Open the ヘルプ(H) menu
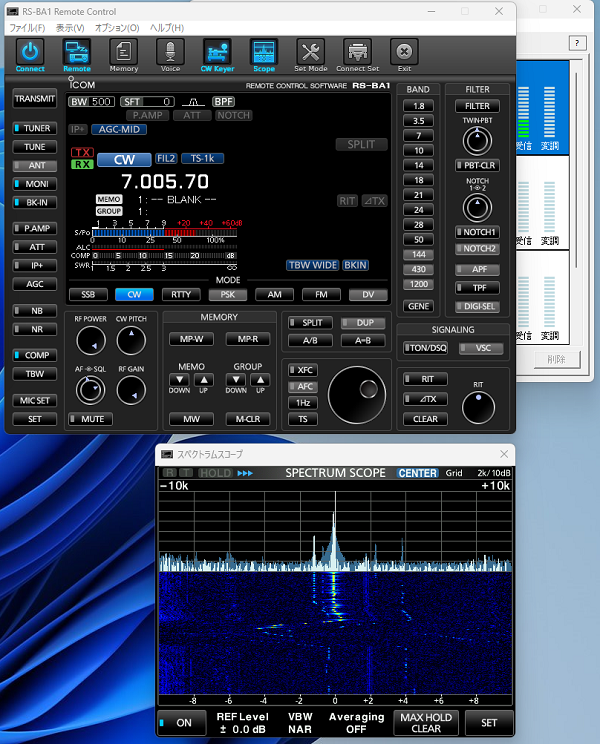Screen dimensions: 600x744 [167, 28]
